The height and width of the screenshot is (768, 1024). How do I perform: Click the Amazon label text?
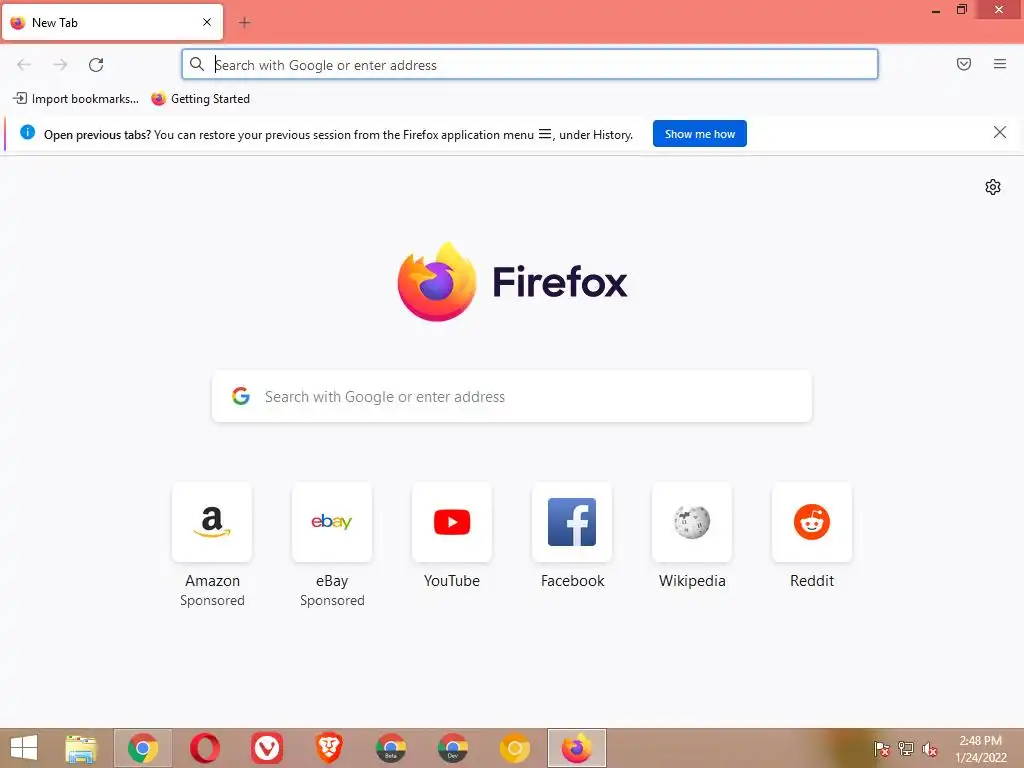tap(212, 581)
